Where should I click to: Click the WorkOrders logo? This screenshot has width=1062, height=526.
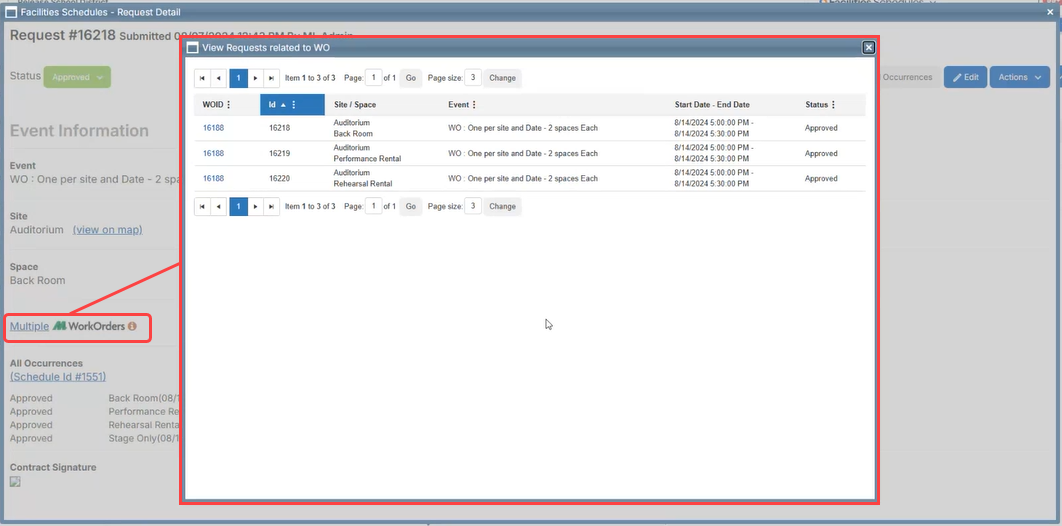[x=89, y=326]
